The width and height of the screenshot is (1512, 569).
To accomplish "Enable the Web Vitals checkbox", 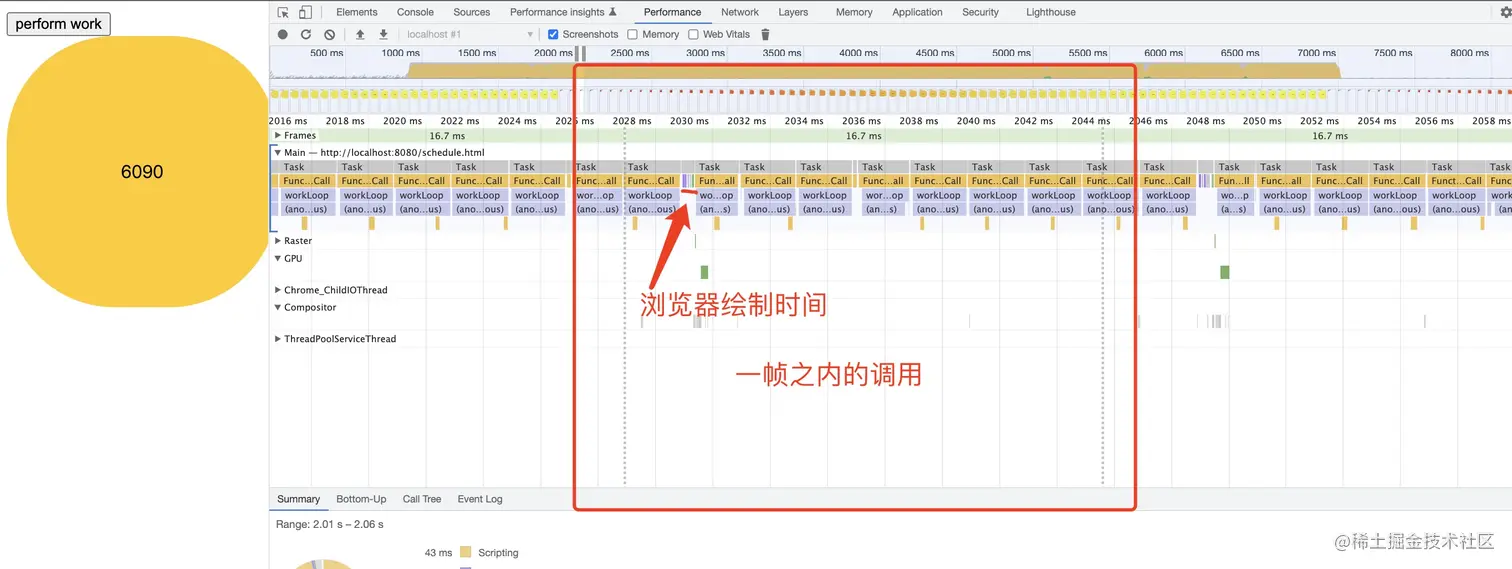I will click(x=693, y=34).
